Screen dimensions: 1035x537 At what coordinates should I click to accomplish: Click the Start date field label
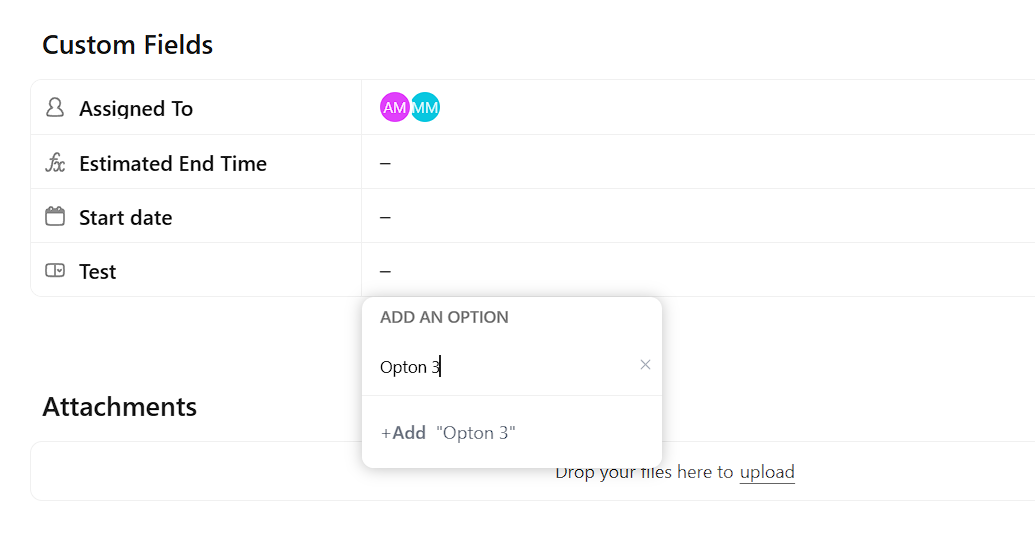pyautogui.click(x=126, y=218)
